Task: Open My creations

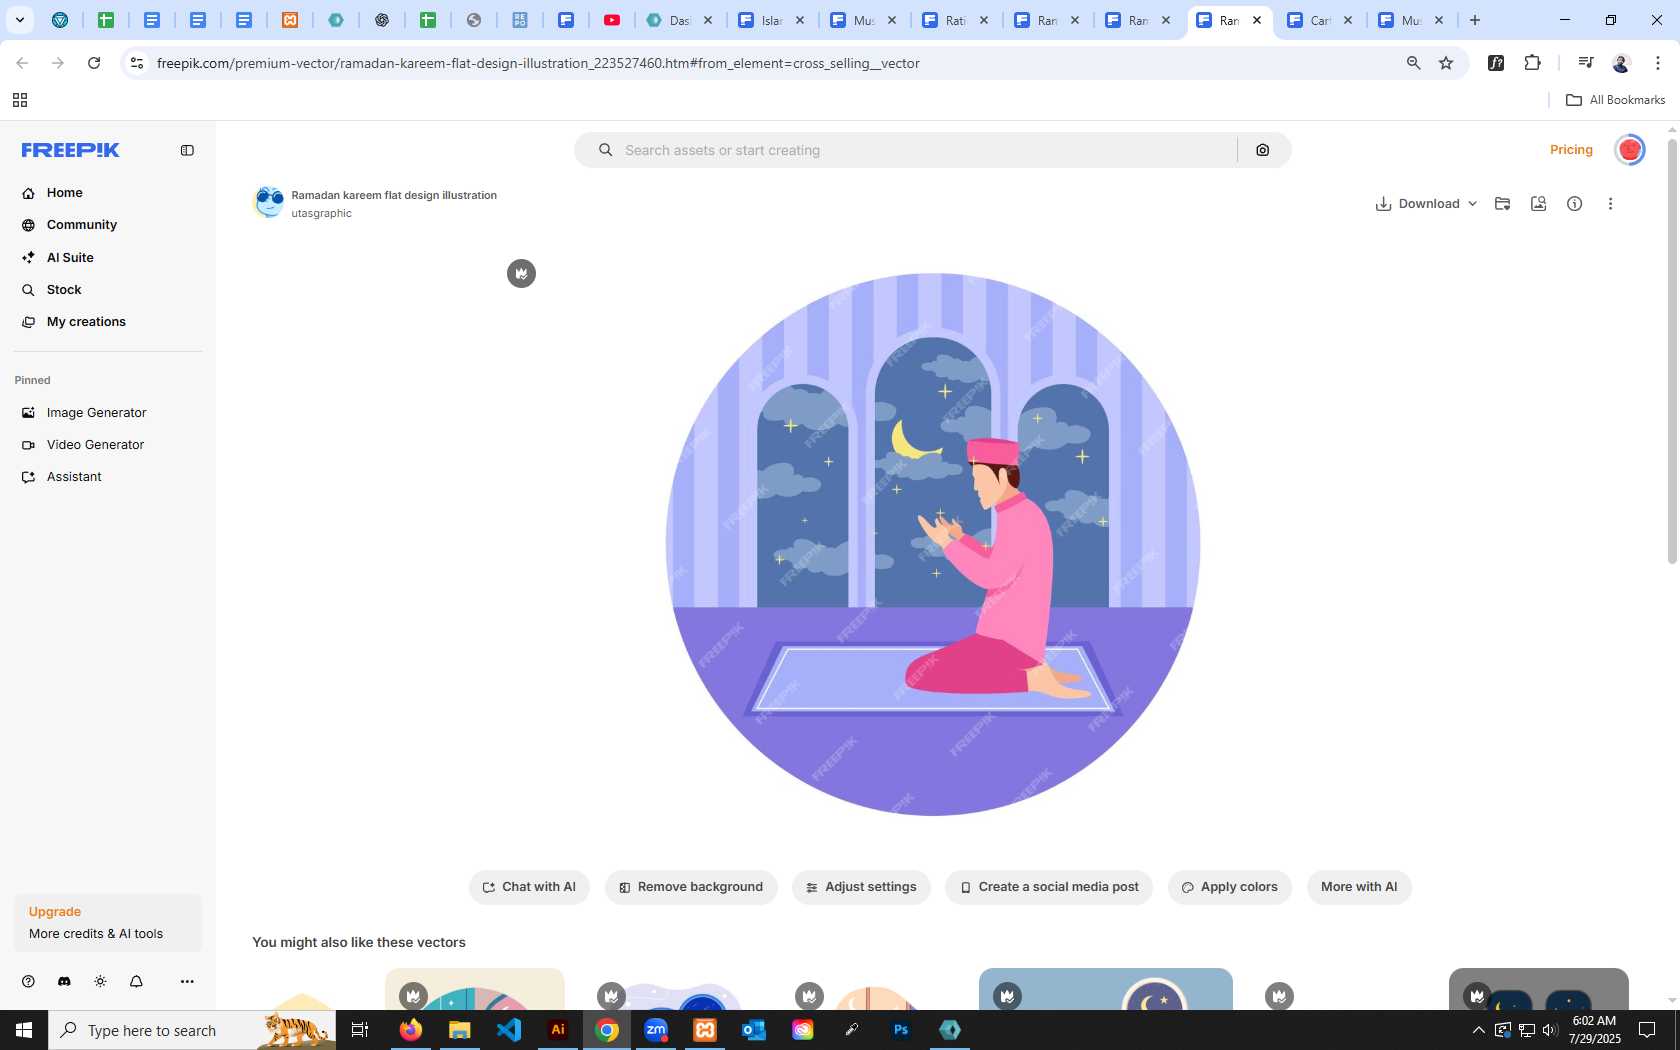Action: pyautogui.click(x=86, y=322)
